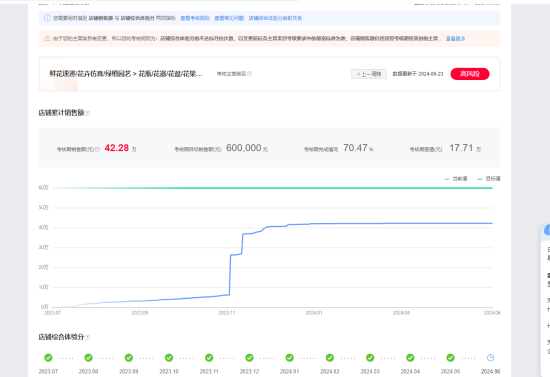Viewport: 550px width, 377px height.
Task: Click the 17.71 万 gap value
Action: click(x=465, y=148)
